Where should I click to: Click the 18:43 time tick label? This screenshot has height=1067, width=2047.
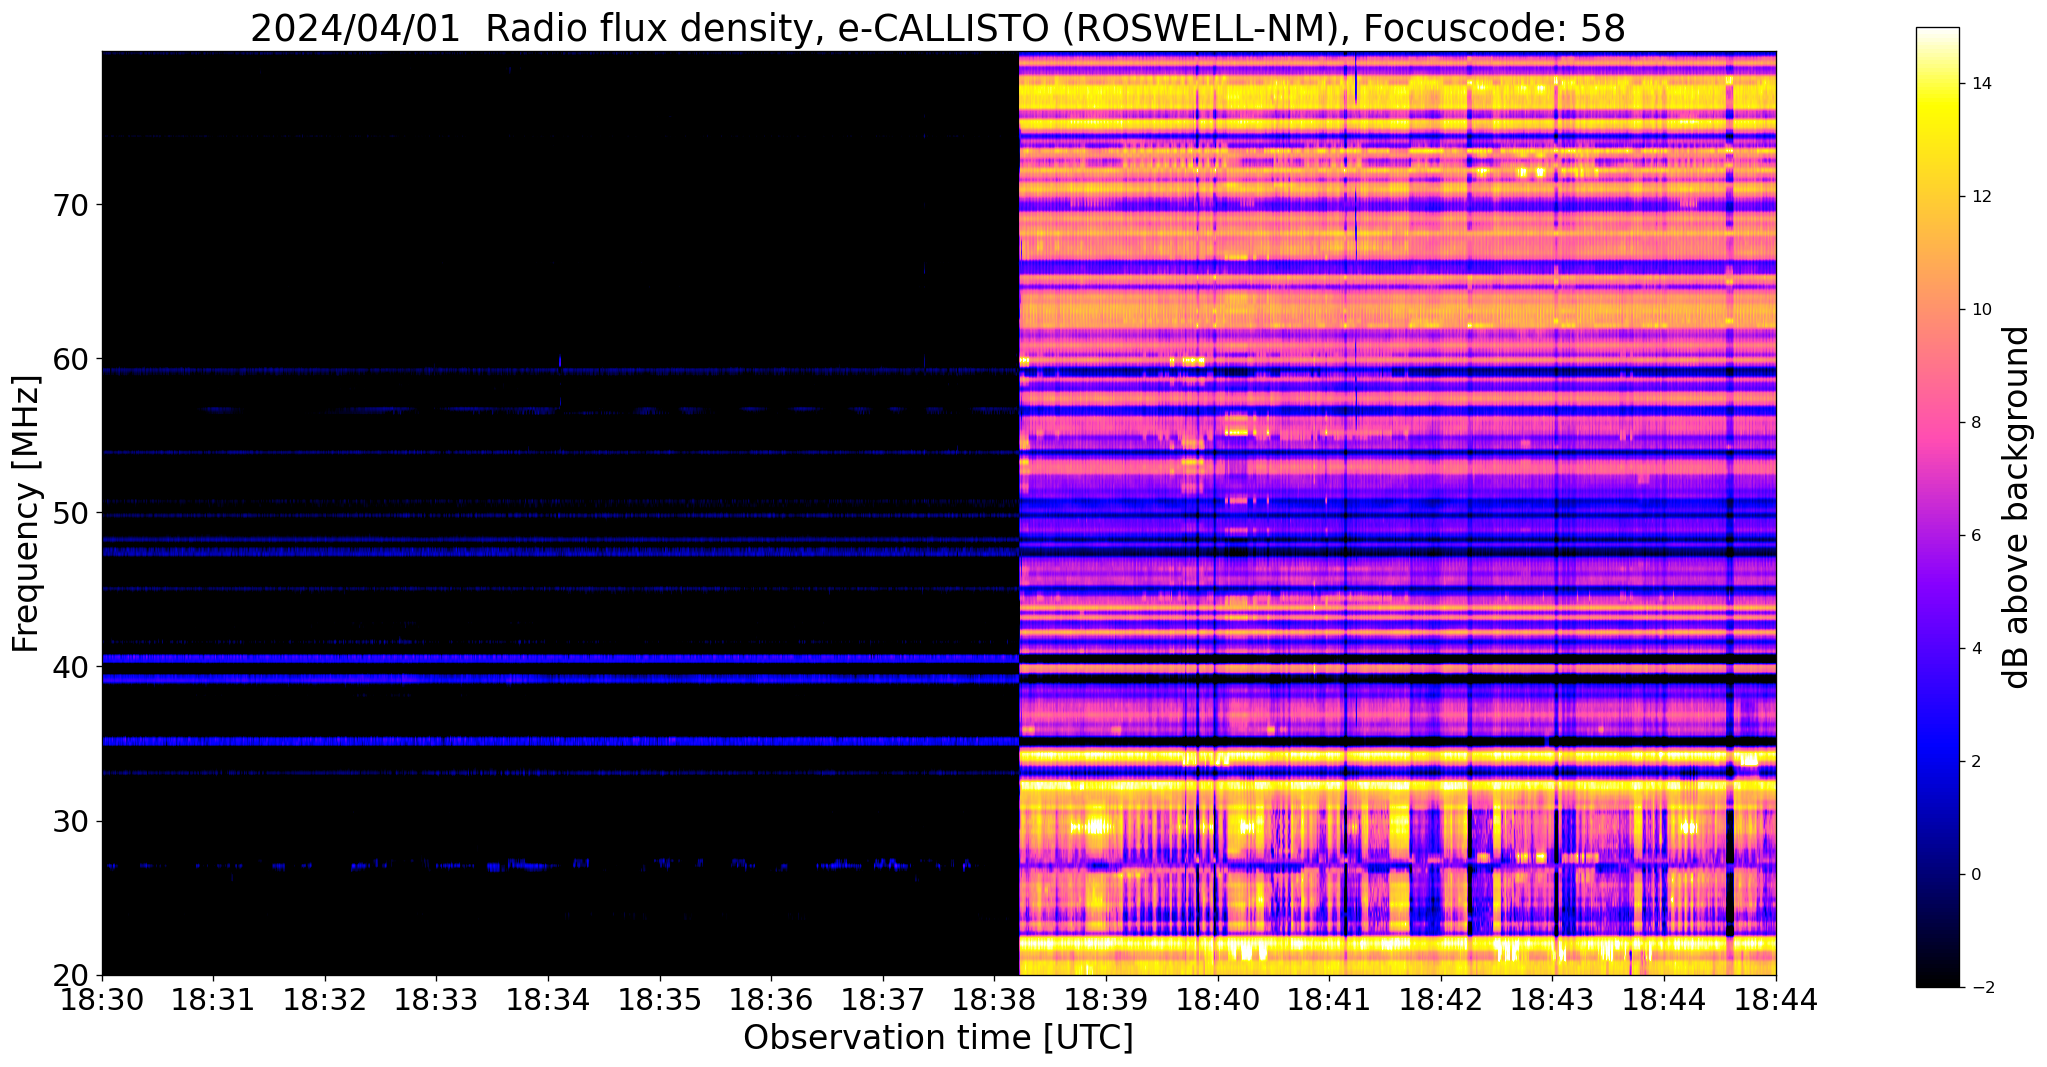(x=1553, y=998)
